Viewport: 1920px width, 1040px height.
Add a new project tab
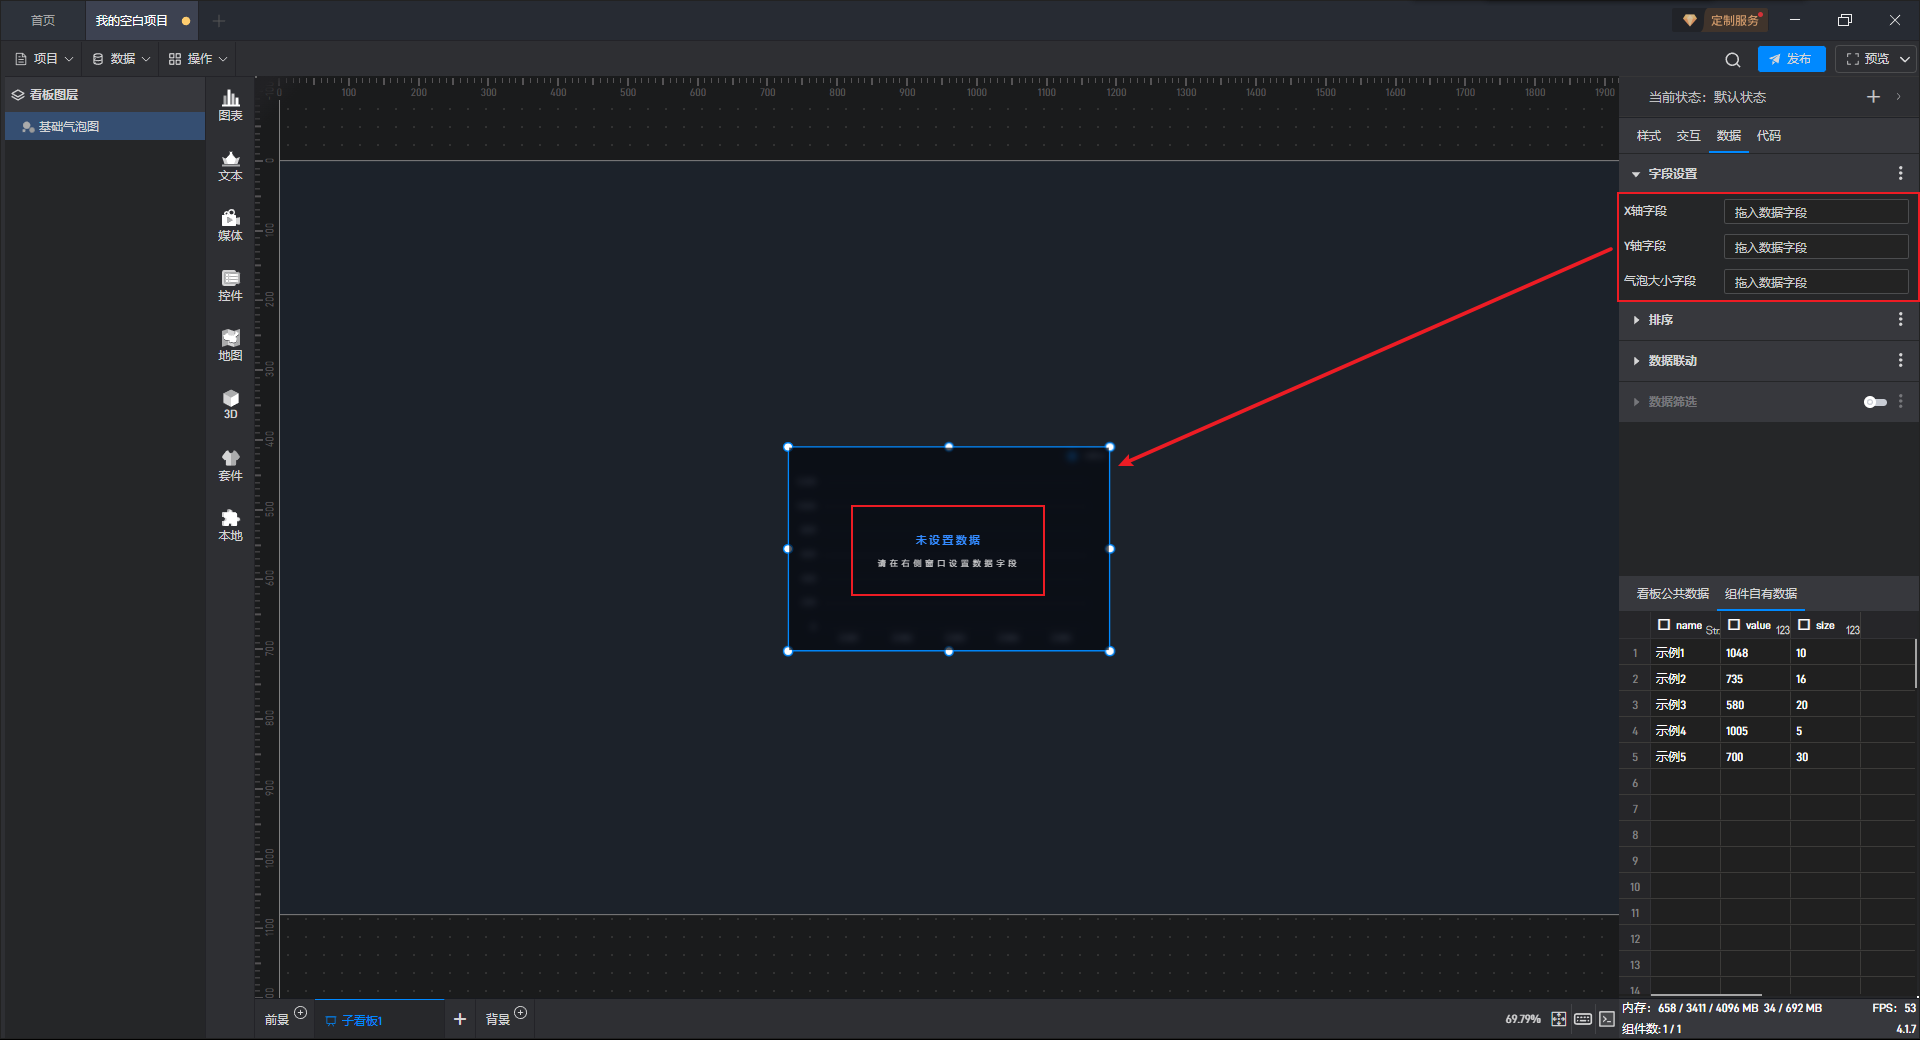click(x=219, y=20)
